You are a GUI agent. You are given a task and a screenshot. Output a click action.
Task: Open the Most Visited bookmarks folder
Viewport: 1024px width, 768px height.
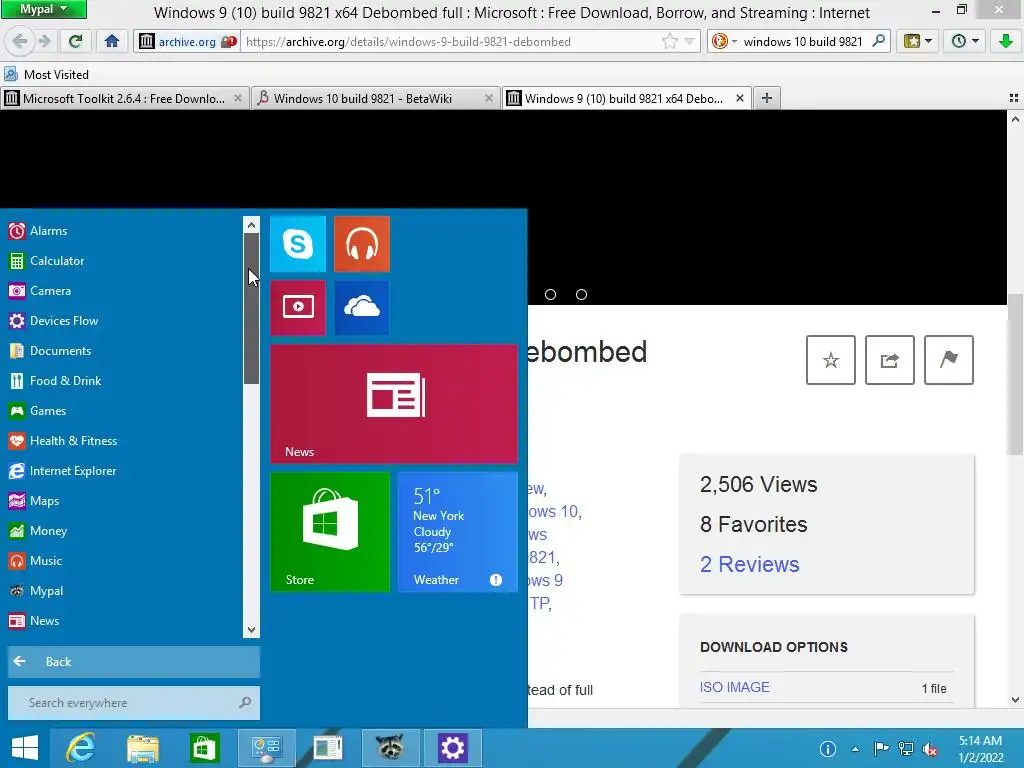tap(46, 74)
